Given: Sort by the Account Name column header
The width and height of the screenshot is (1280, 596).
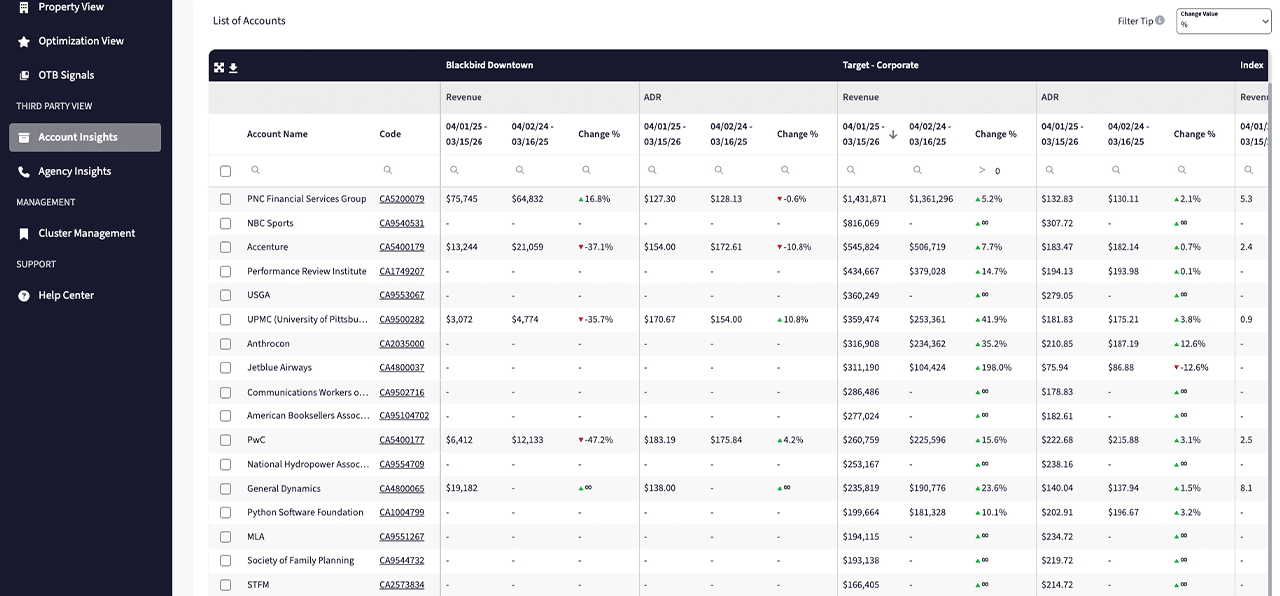Looking at the screenshot, I should tap(277, 134).
